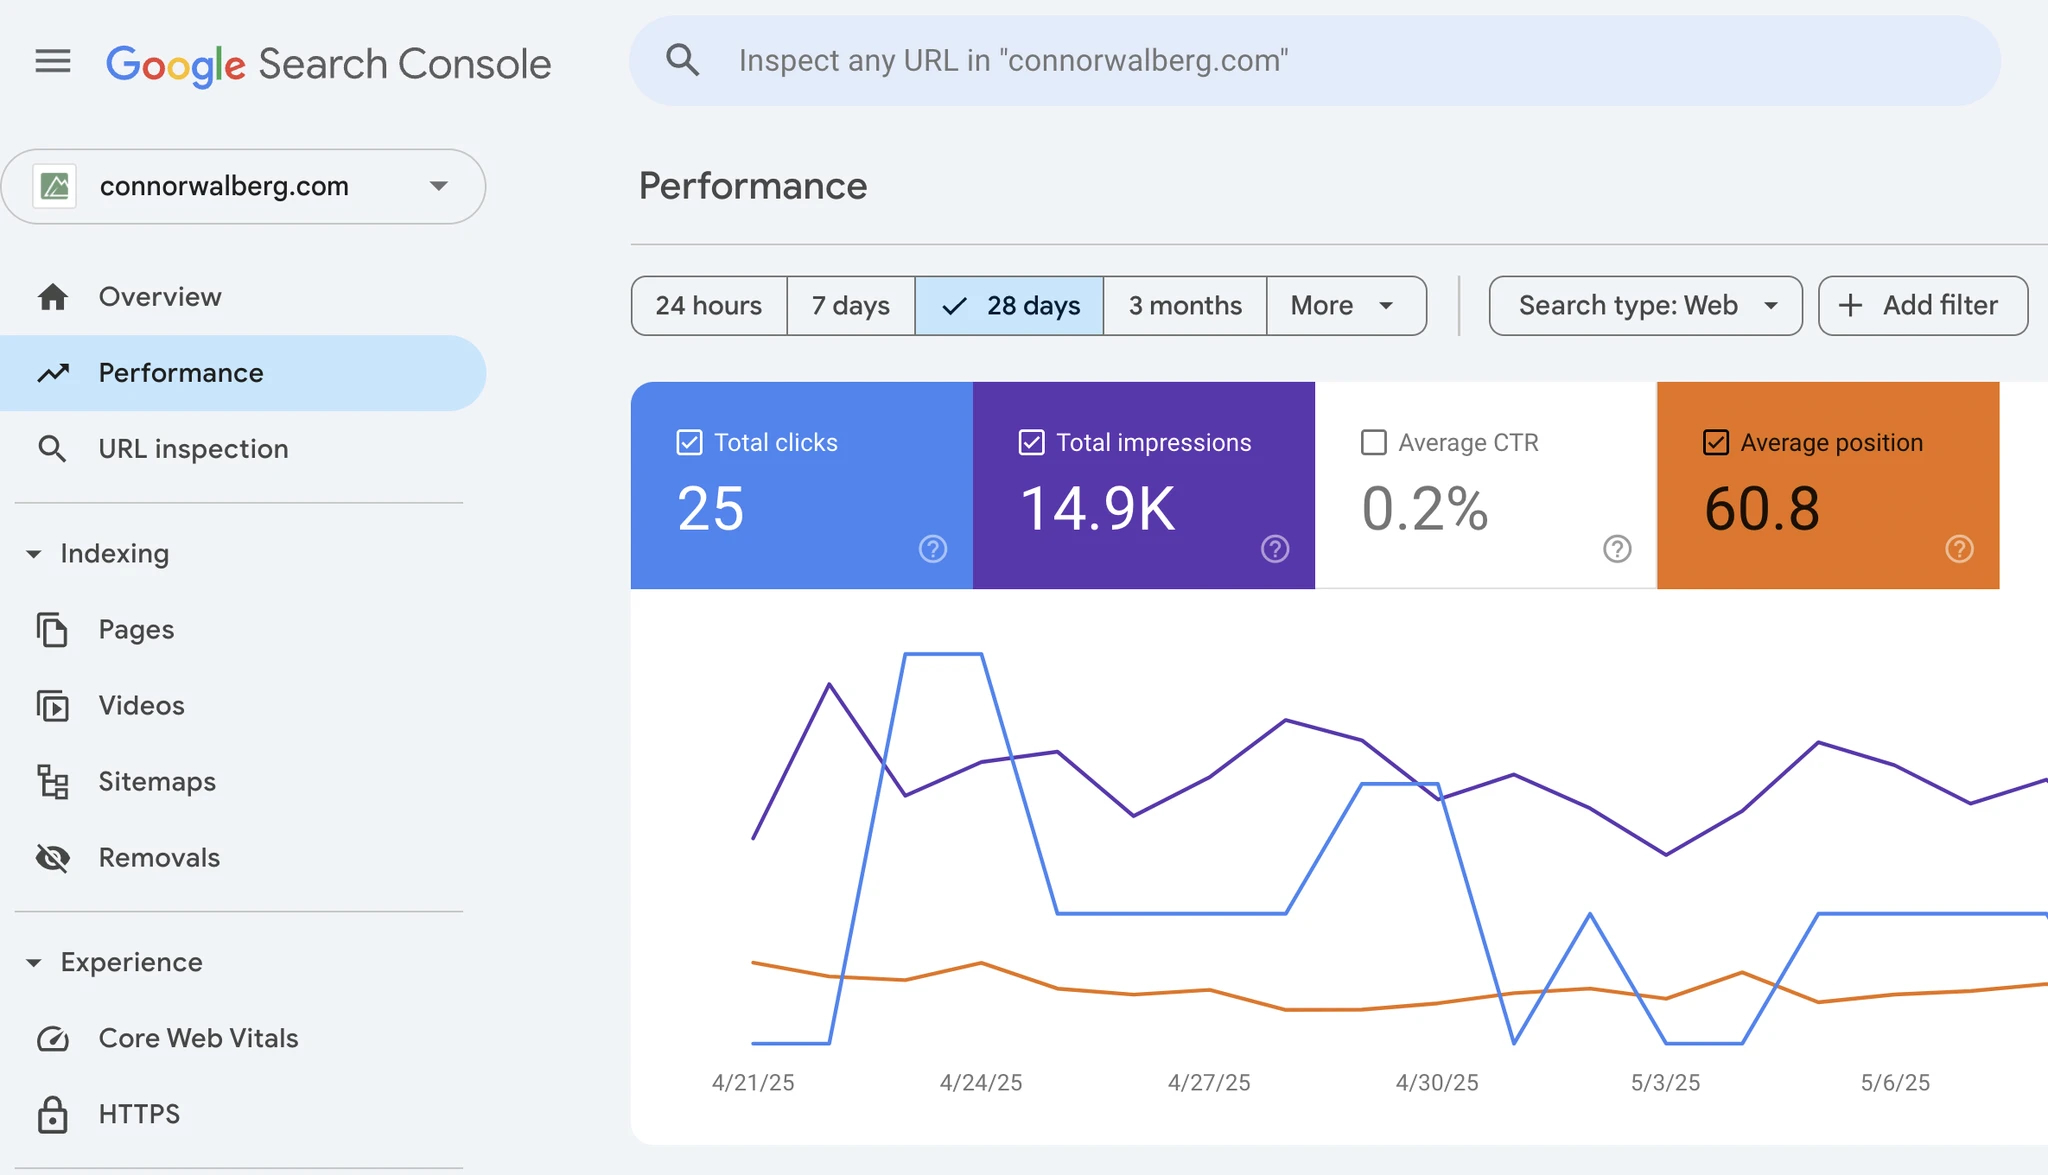Click the Sitemaps icon in sidebar

coord(52,781)
